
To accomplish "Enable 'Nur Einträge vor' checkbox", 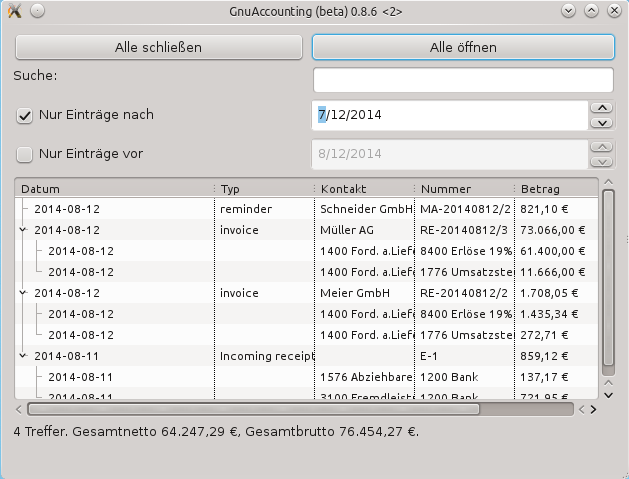I will pyautogui.click(x=24, y=154).
